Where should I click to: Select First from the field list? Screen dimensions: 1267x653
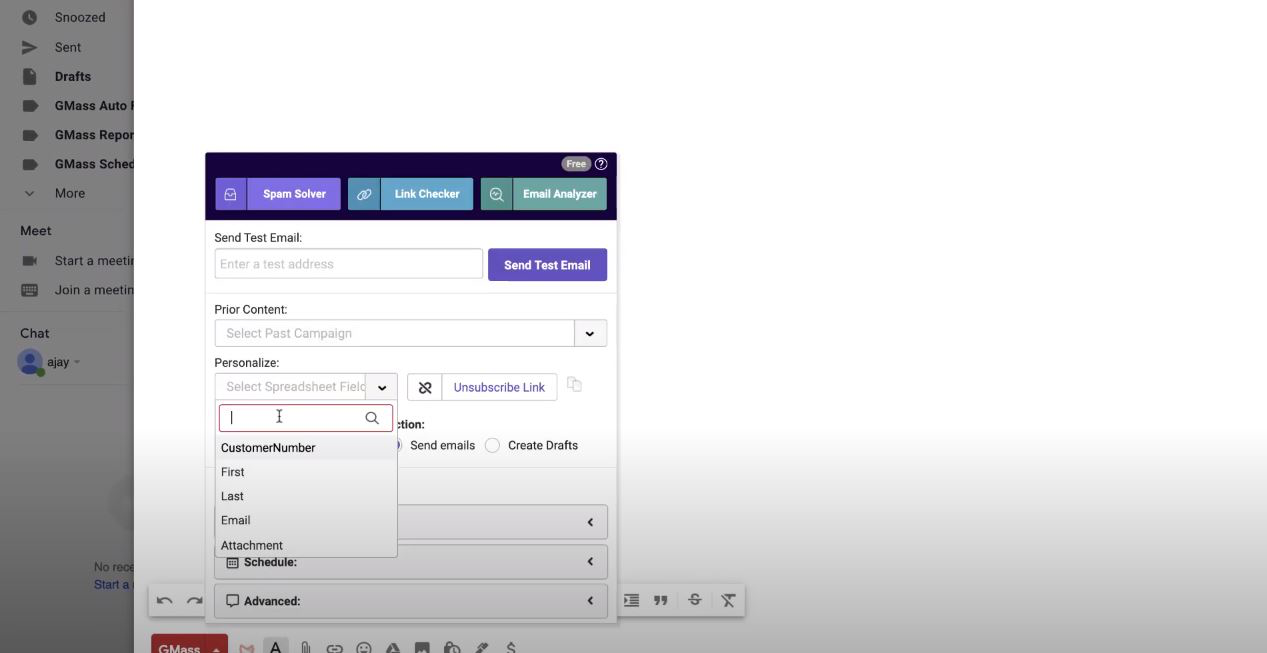[x=306, y=472]
